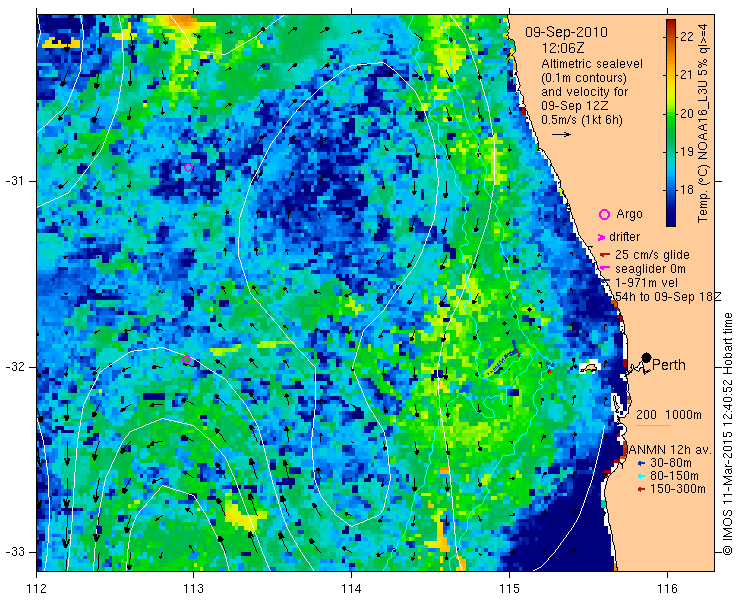This screenshot has width=740, height=600.
Task: Click the temperature color bar
Action: (671, 123)
